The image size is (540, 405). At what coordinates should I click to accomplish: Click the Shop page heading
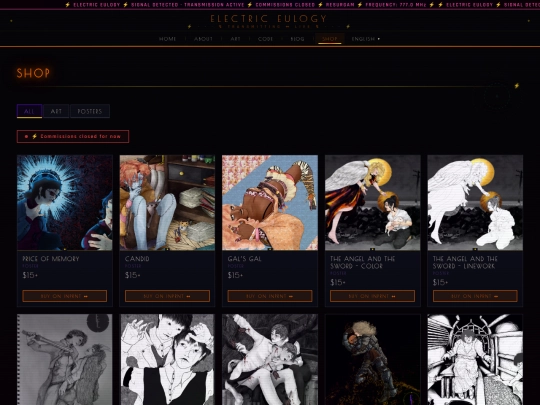(33, 73)
